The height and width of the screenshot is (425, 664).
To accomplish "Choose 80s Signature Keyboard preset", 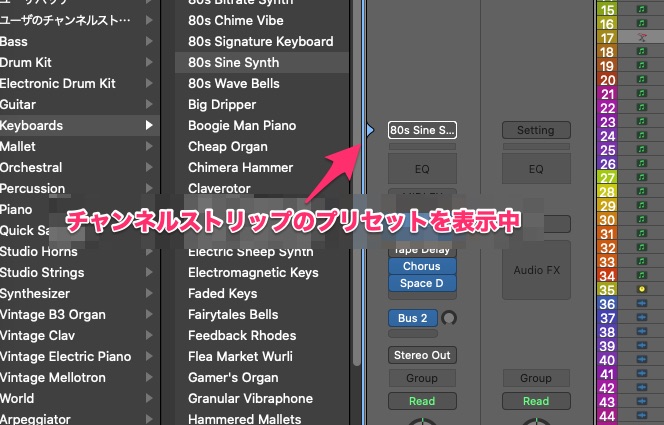I will click(x=262, y=41).
